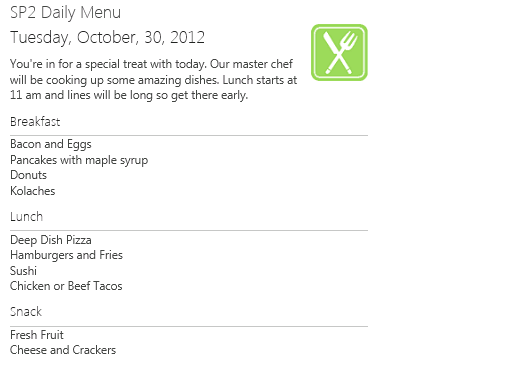Select the Deep Dish Pizza item
This screenshot has height=384, width=512.
pyautogui.click(x=51, y=240)
